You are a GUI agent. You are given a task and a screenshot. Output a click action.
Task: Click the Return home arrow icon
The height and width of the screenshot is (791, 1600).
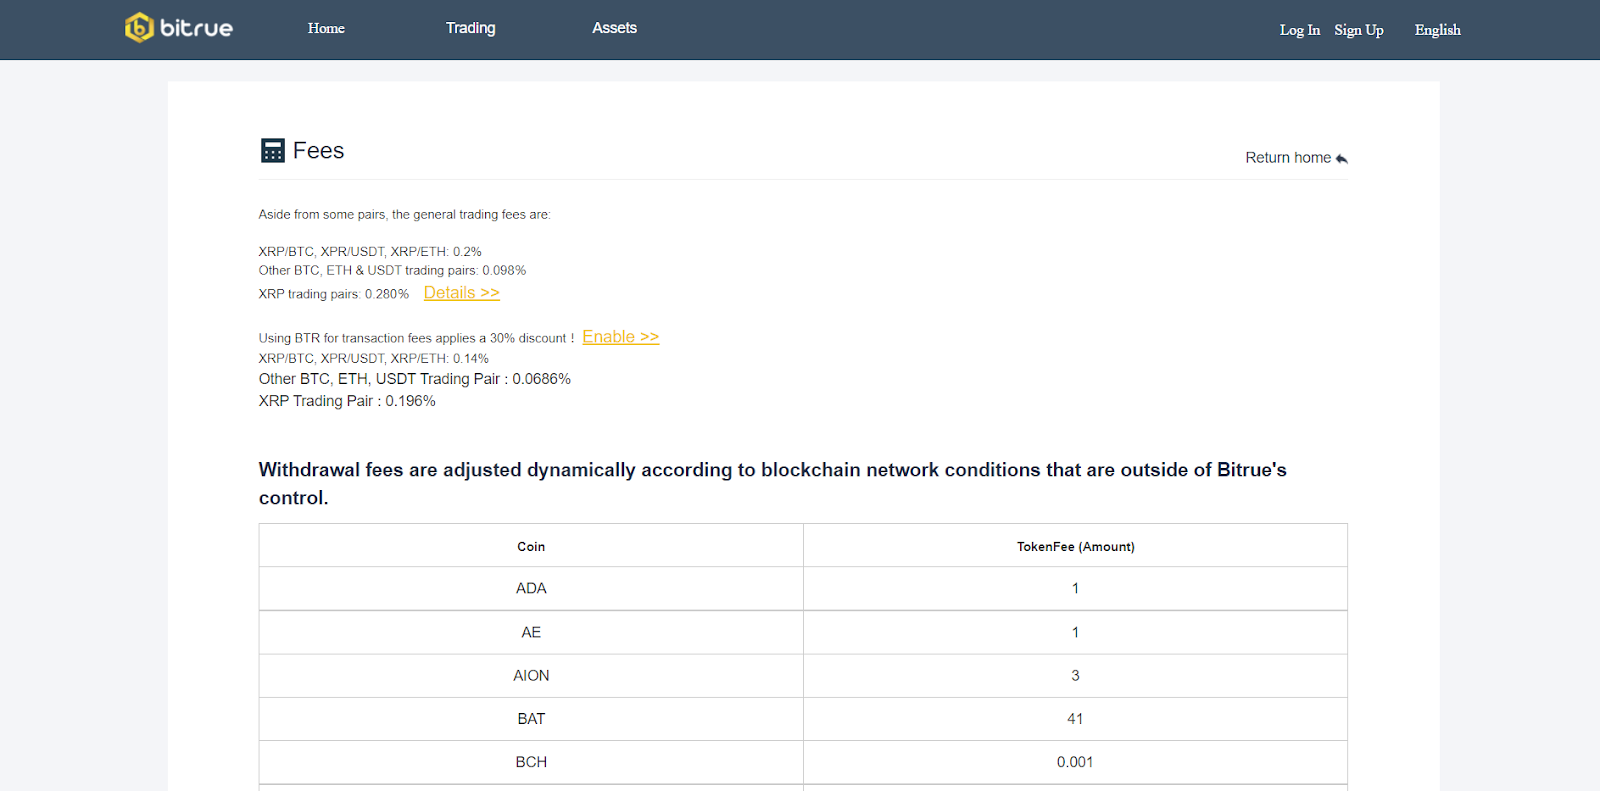(1342, 159)
